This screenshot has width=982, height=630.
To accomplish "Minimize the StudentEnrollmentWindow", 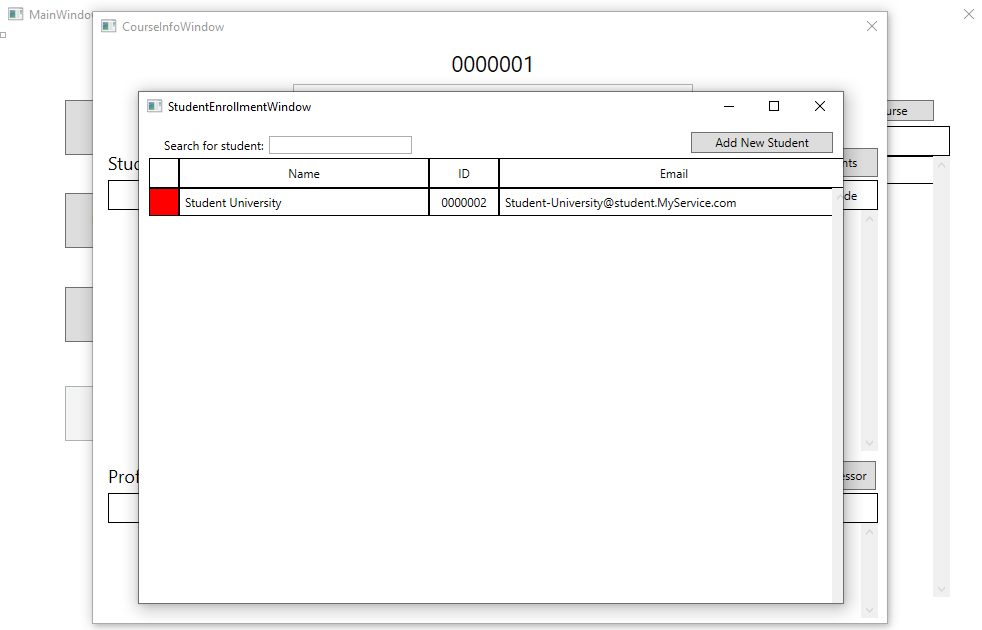I will tap(729, 106).
